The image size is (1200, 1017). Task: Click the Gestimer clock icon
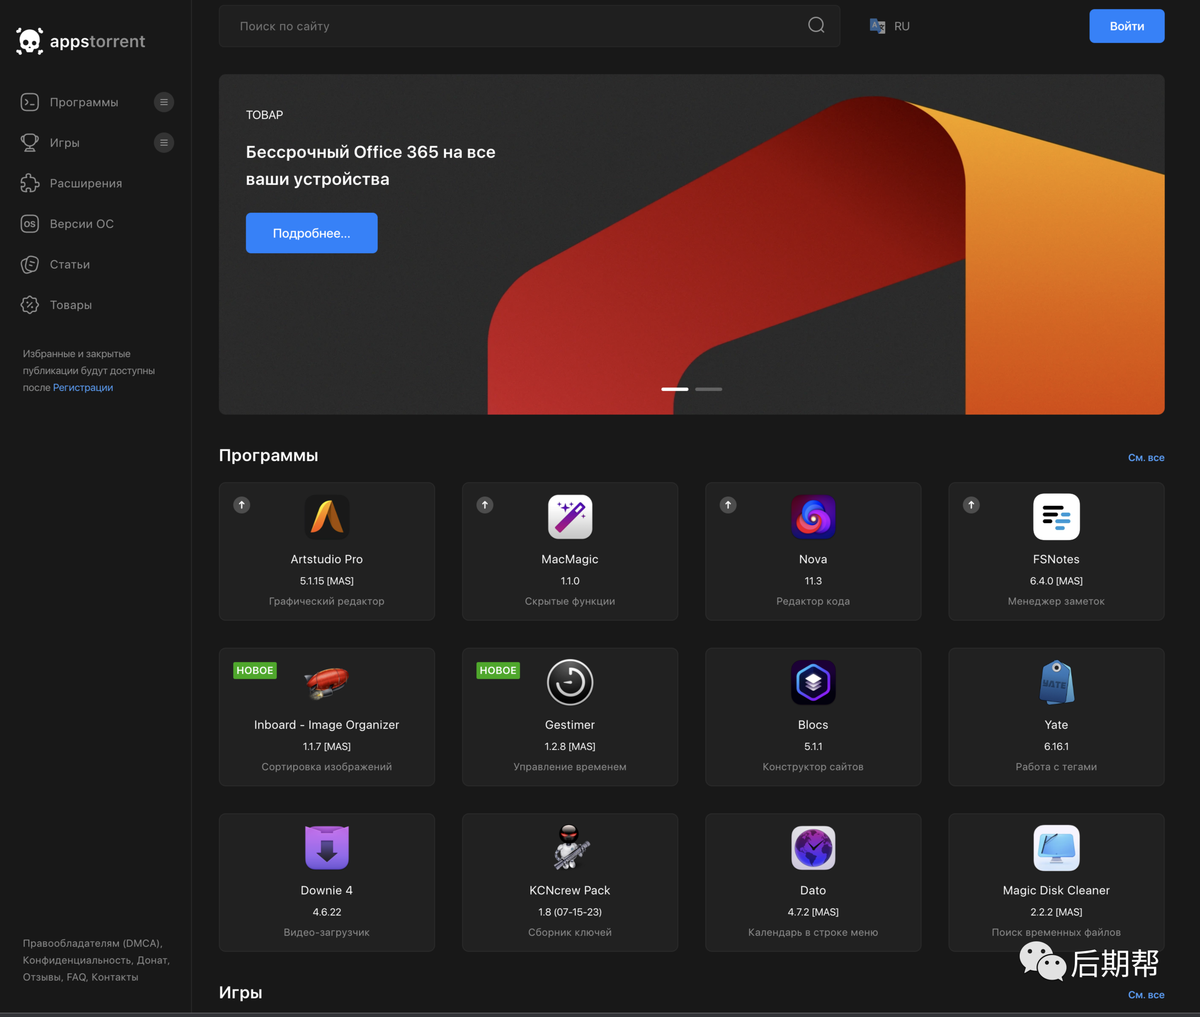point(570,683)
